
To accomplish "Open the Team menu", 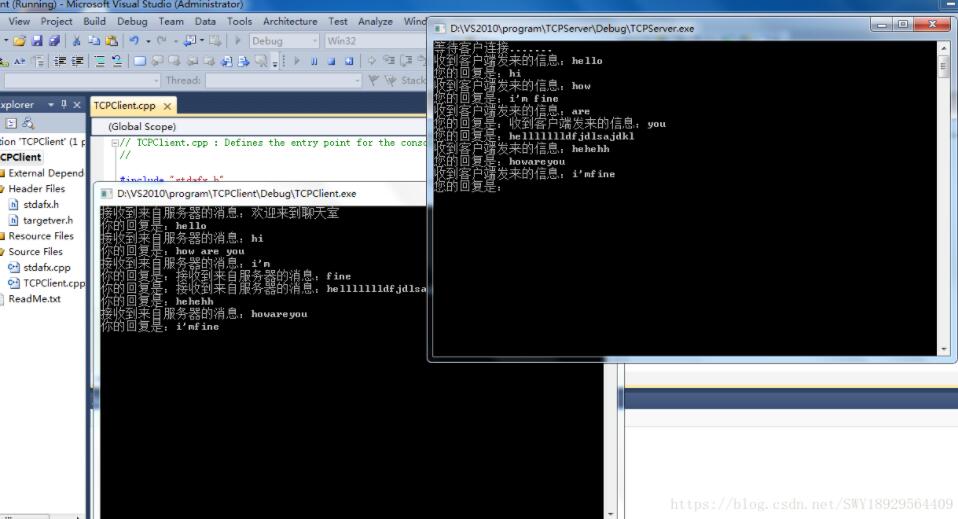I will 171,21.
